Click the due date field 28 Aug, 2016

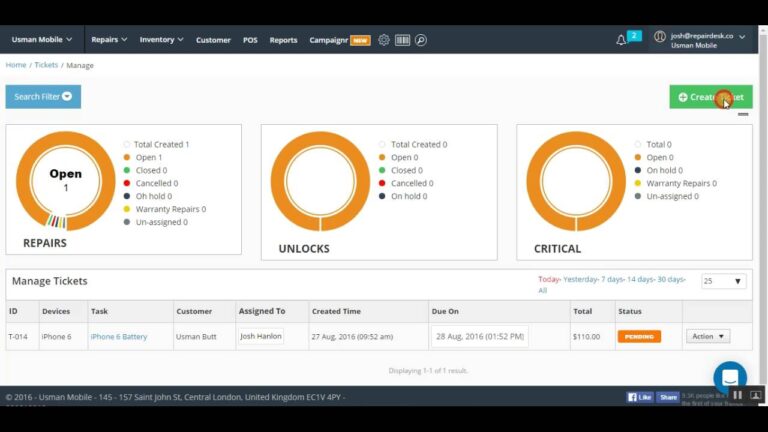(480, 336)
